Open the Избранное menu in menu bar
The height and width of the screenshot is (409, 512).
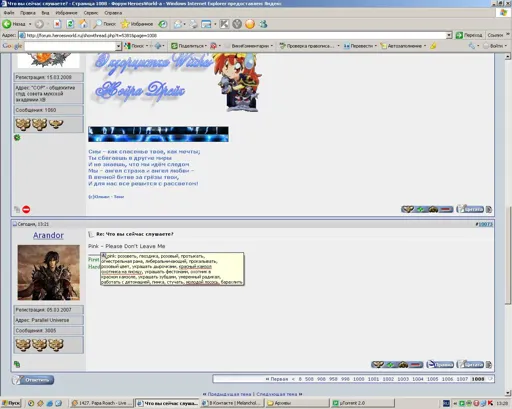click(66, 13)
